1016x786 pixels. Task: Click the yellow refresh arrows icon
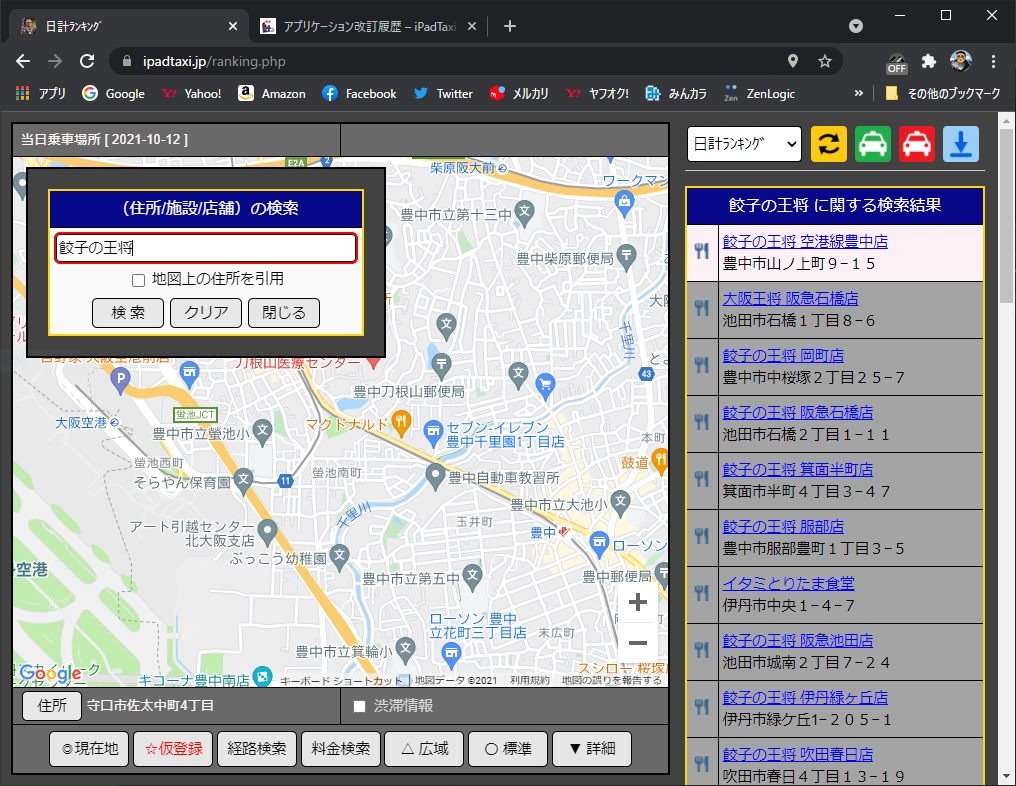coord(829,144)
